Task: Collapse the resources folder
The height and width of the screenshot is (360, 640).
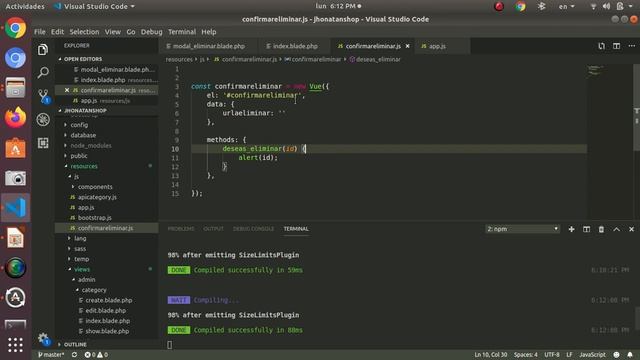Action: tap(84, 166)
